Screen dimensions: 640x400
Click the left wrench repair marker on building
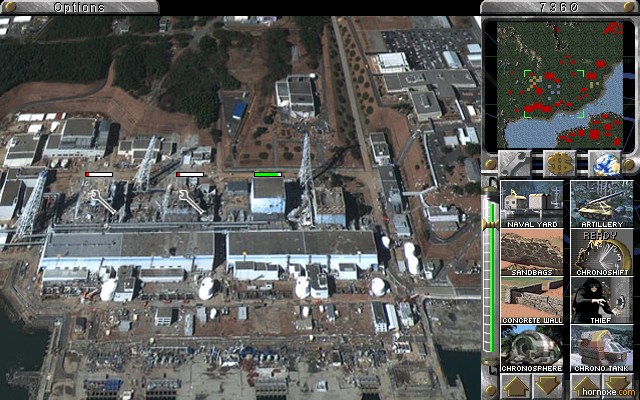pos(104,205)
